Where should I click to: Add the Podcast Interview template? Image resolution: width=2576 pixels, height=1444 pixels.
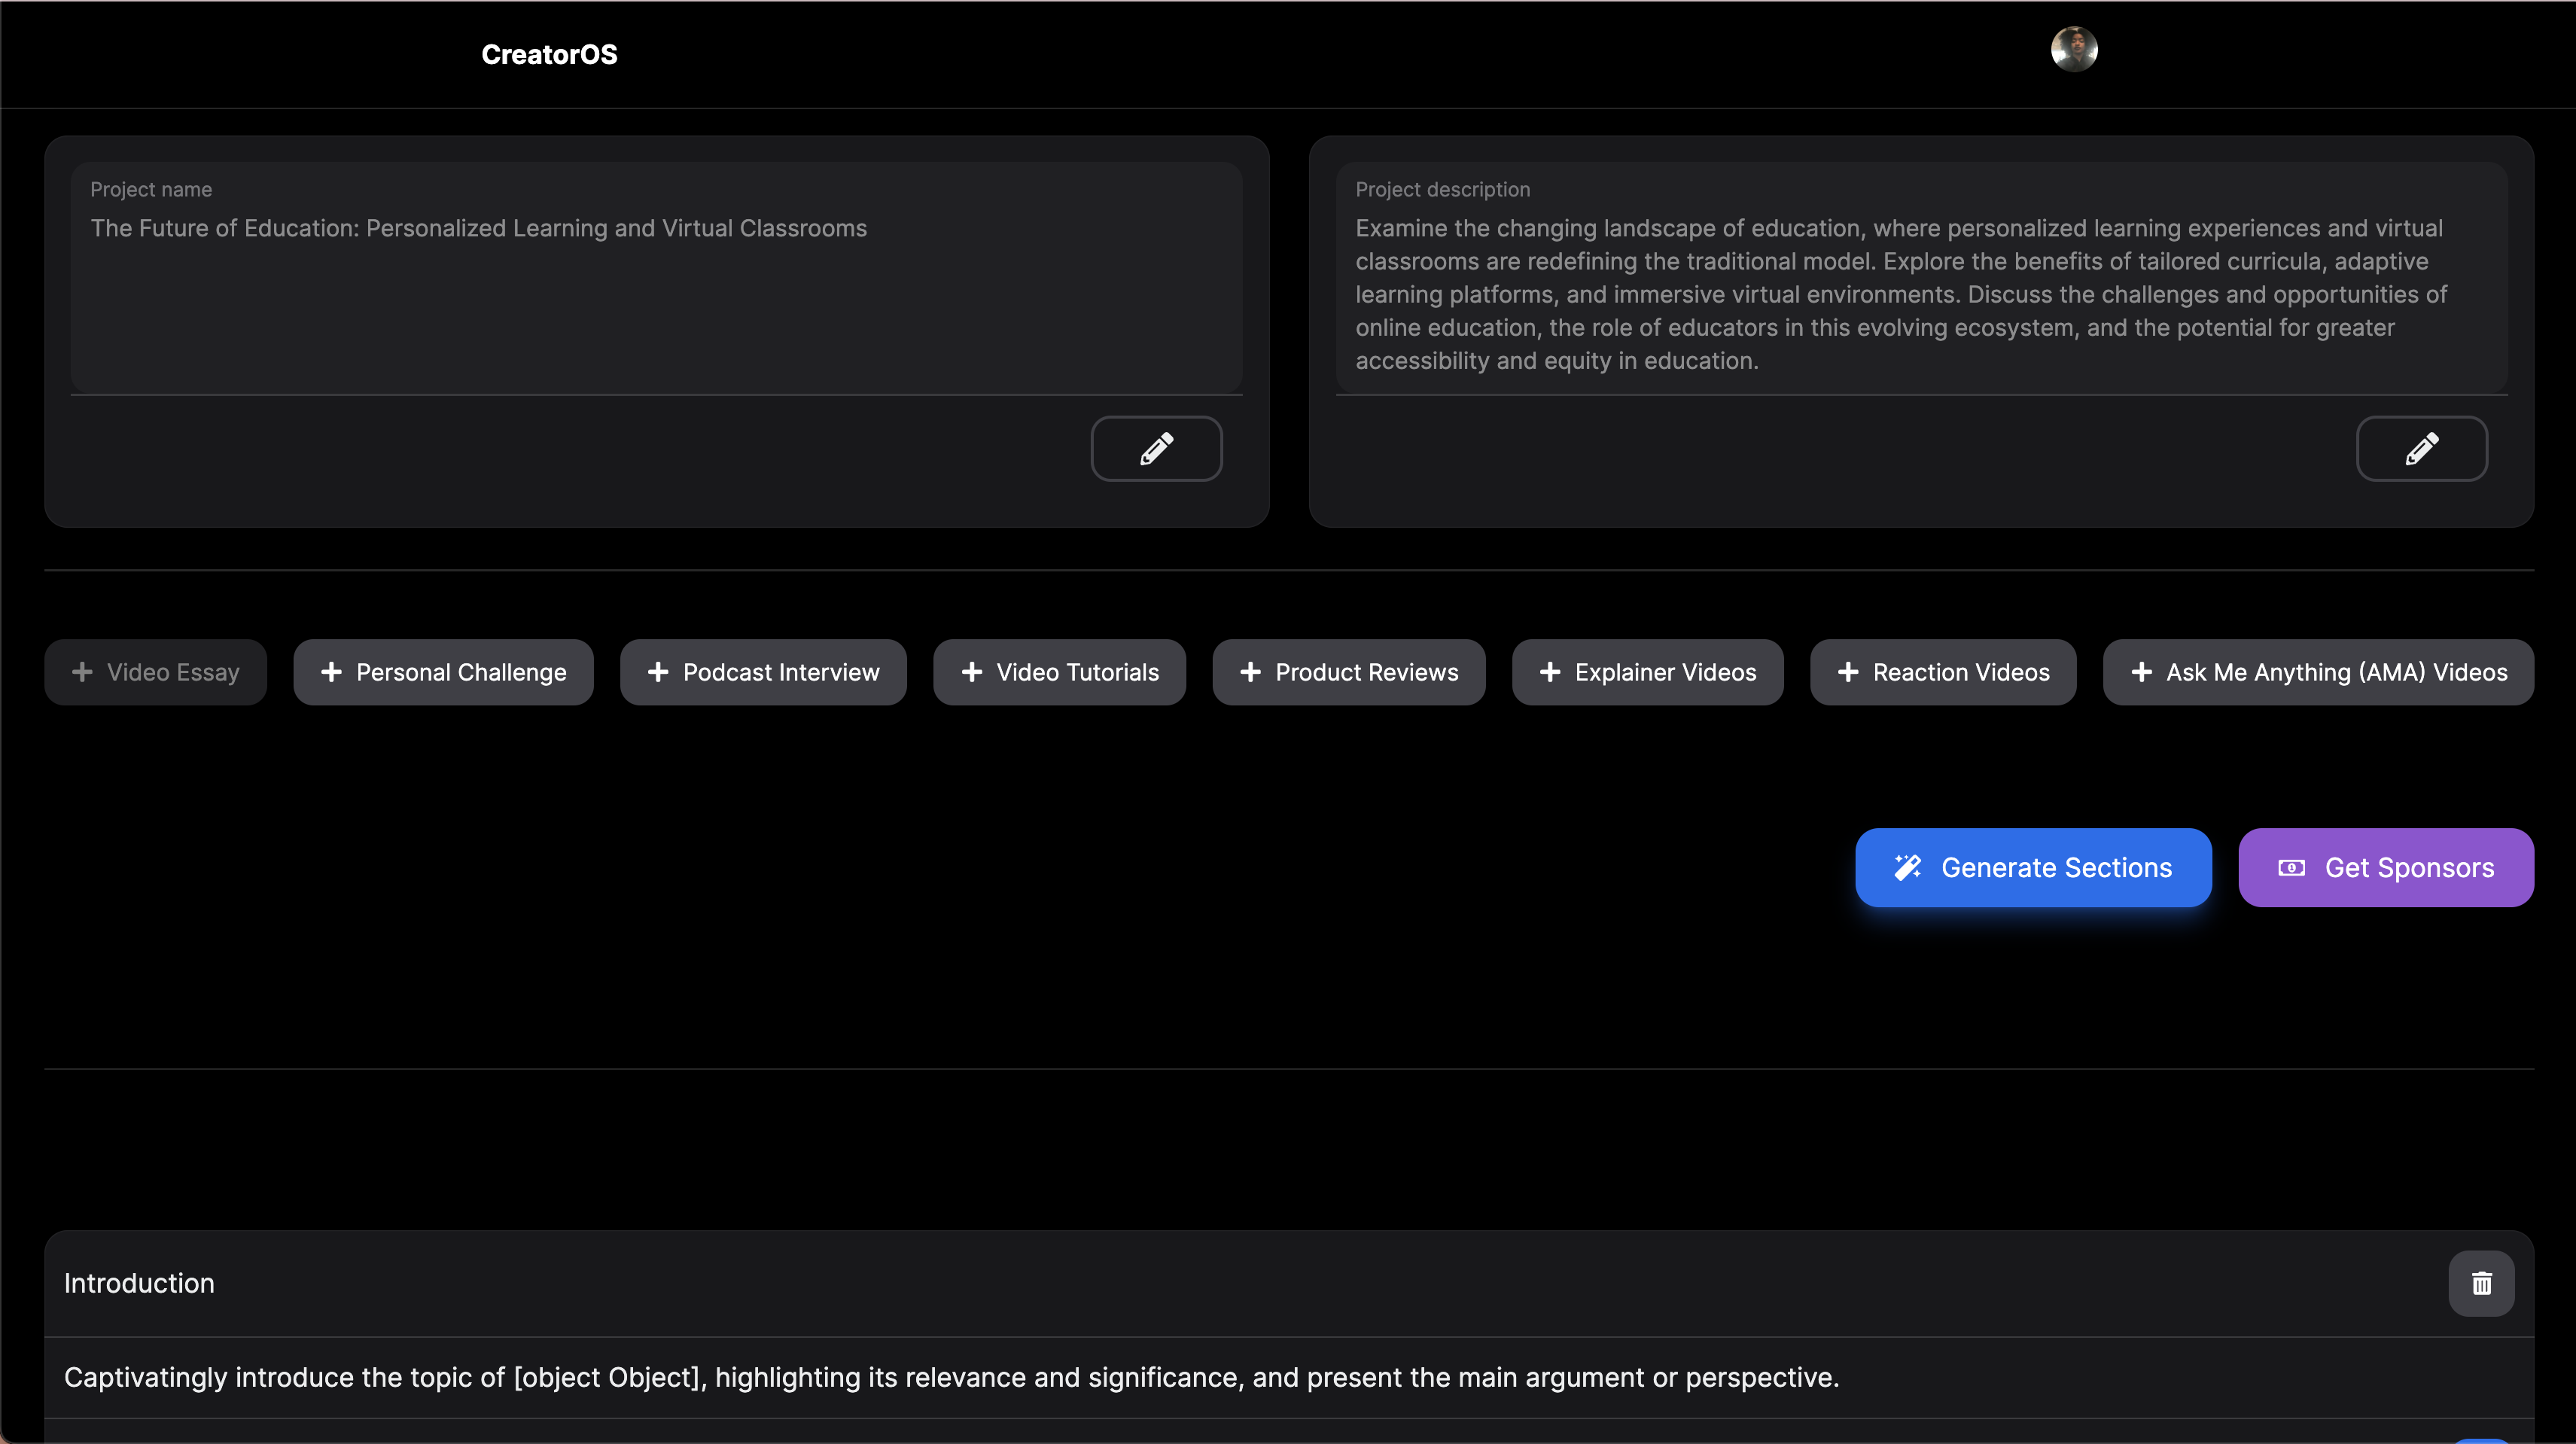pyautogui.click(x=763, y=672)
